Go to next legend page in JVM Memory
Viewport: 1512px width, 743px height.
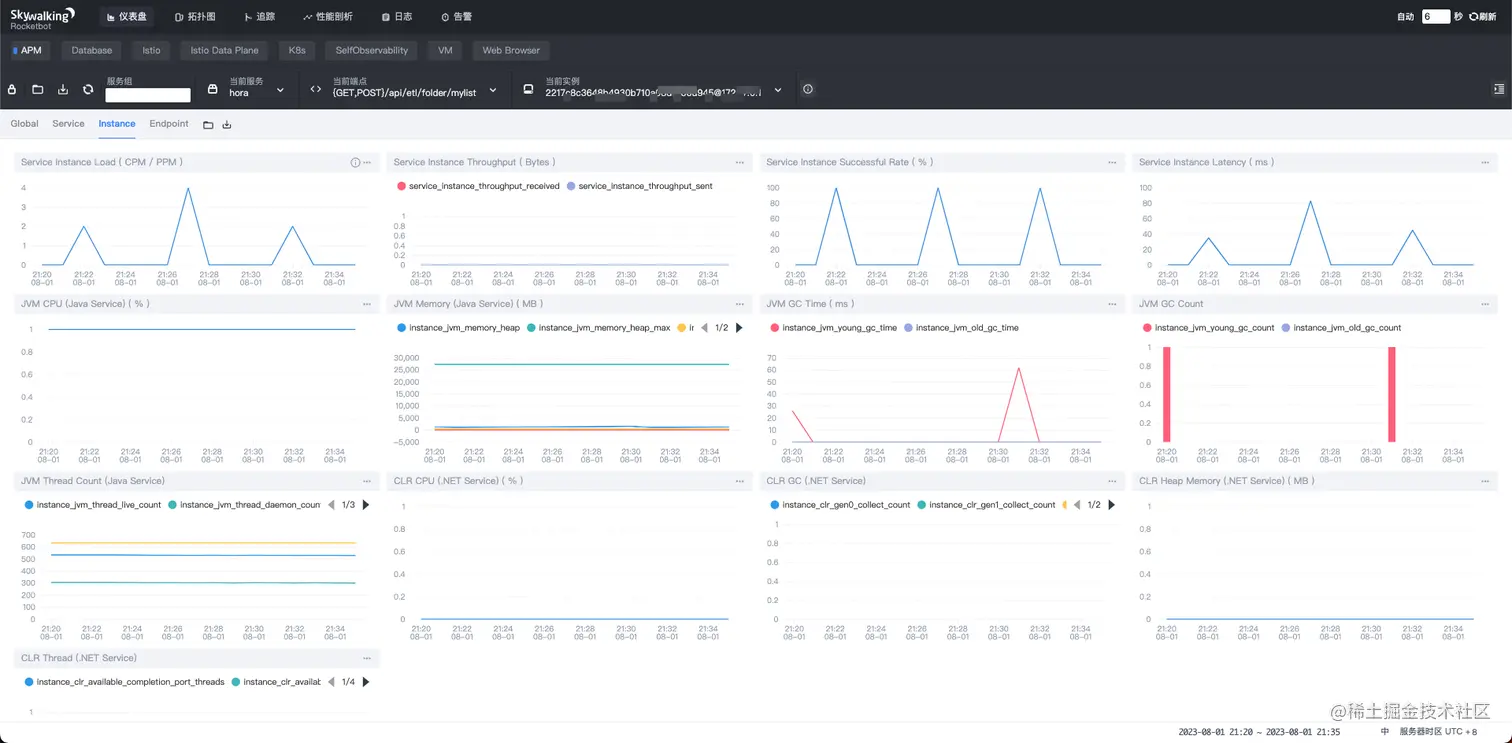tap(739, 328)
